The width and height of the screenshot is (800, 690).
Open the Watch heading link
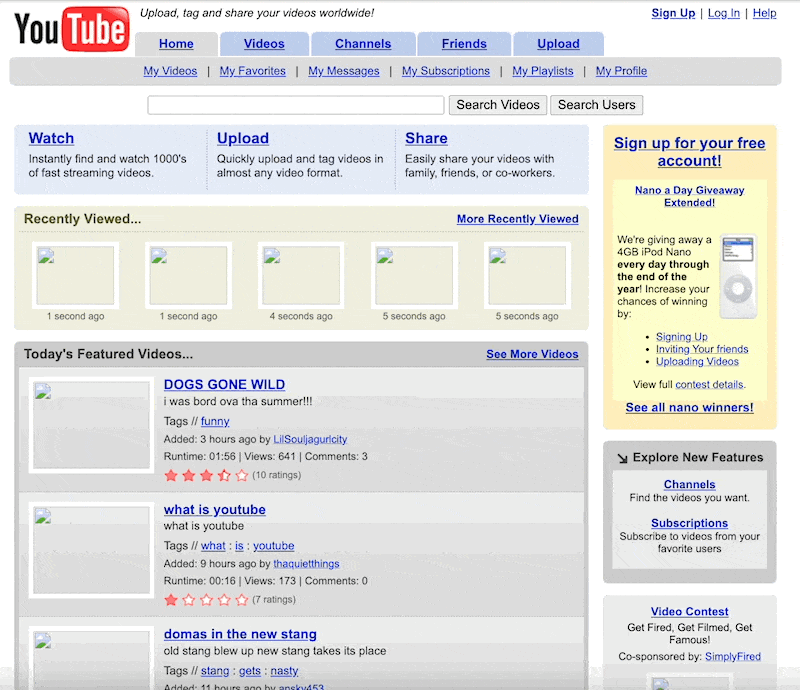[51, 138]
